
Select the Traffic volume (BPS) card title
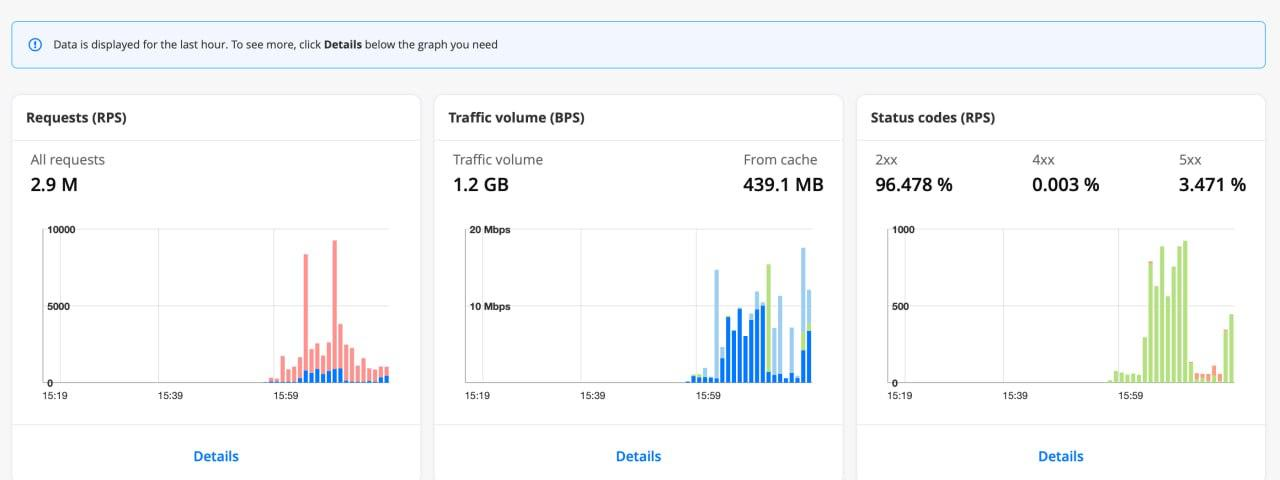tap(516, 118)
